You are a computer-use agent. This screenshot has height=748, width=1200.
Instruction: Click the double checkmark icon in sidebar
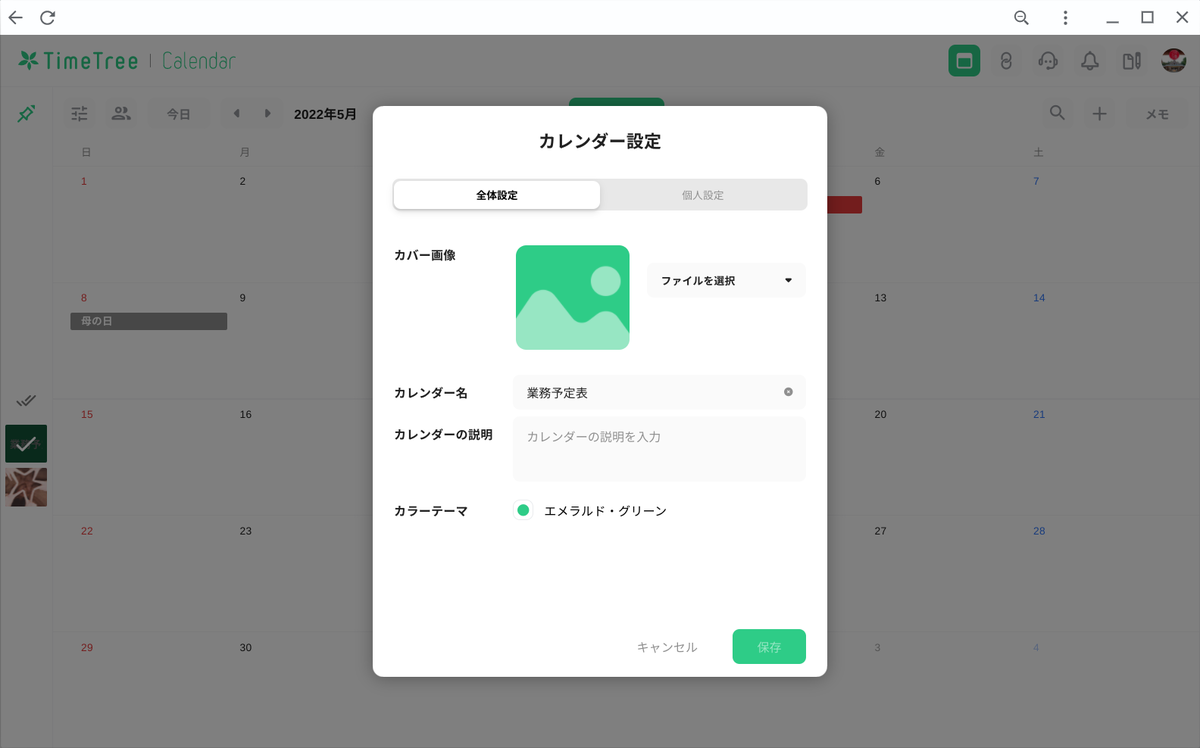point(26,400)
